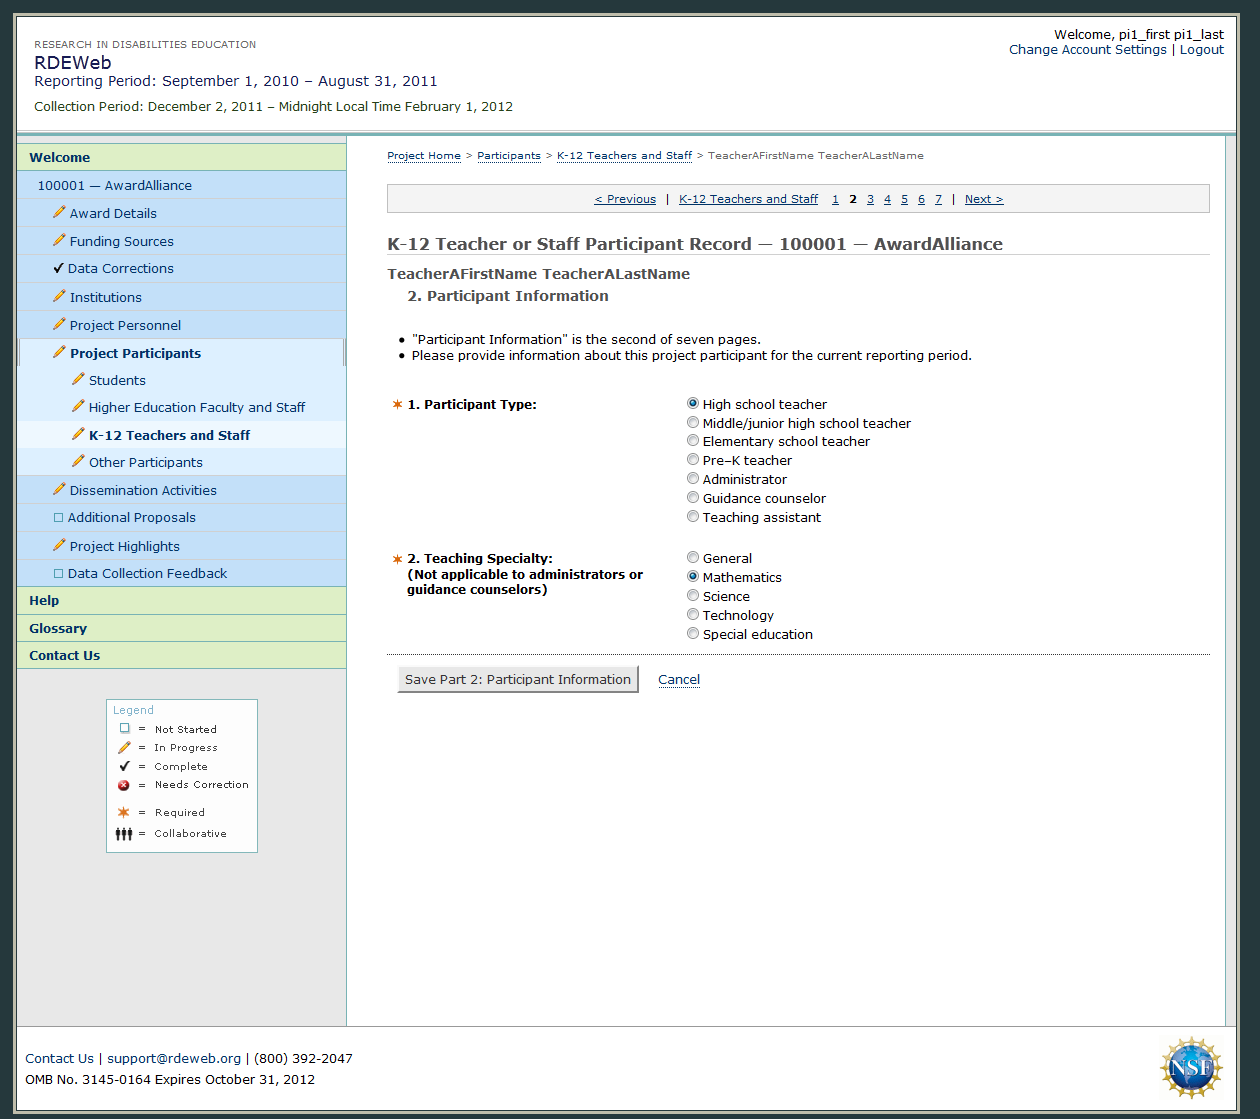Click the pencil icon beside Project Highlights

coord(59,545)
